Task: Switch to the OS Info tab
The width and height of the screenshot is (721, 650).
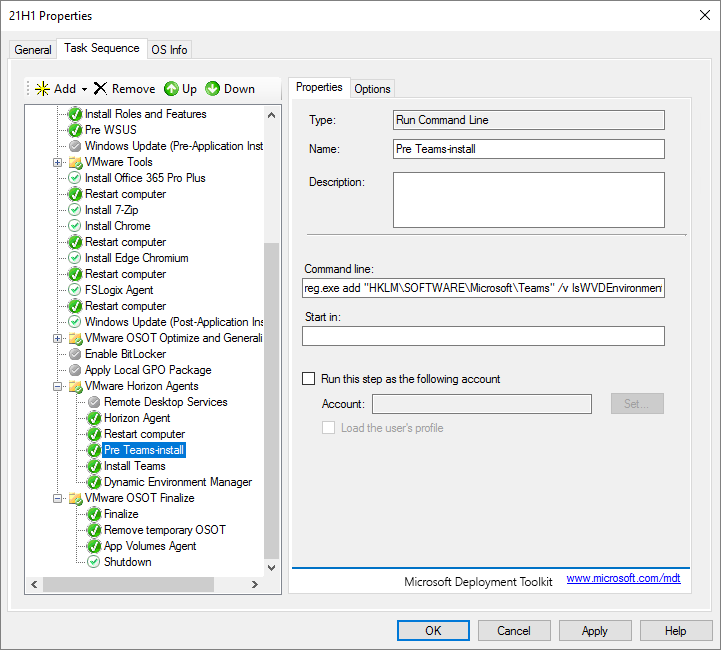Action: pyautogui.click(x=169, y=50)
